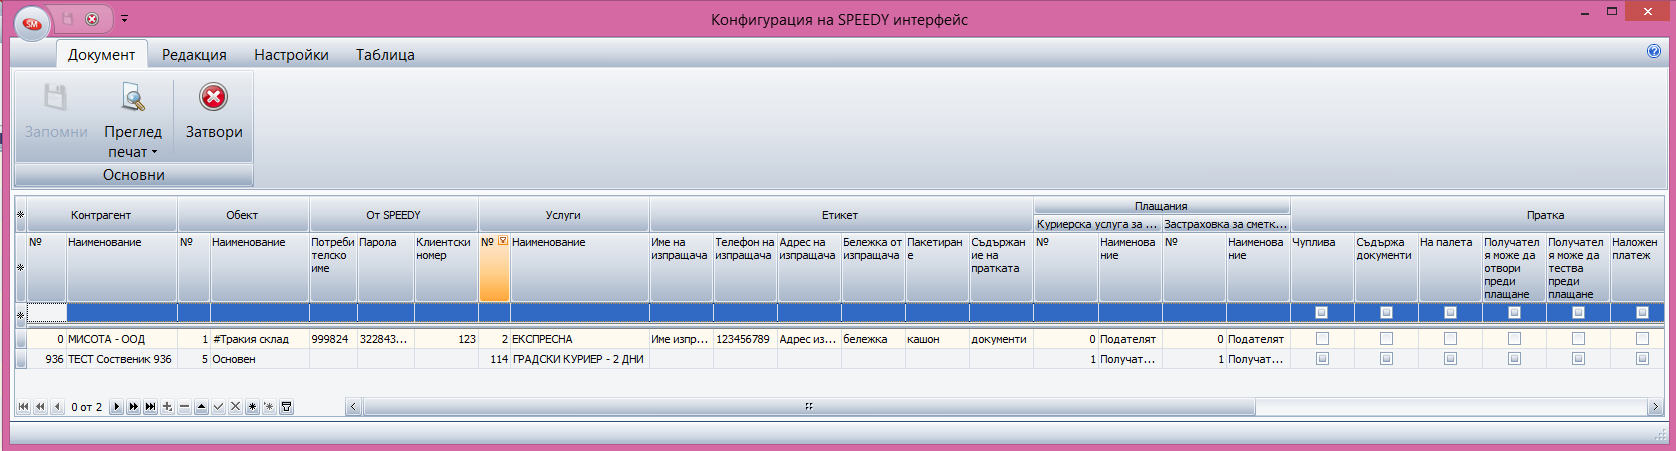
Task: Open the Редакция ribbon tab
Action: click(x=194, y=55)
